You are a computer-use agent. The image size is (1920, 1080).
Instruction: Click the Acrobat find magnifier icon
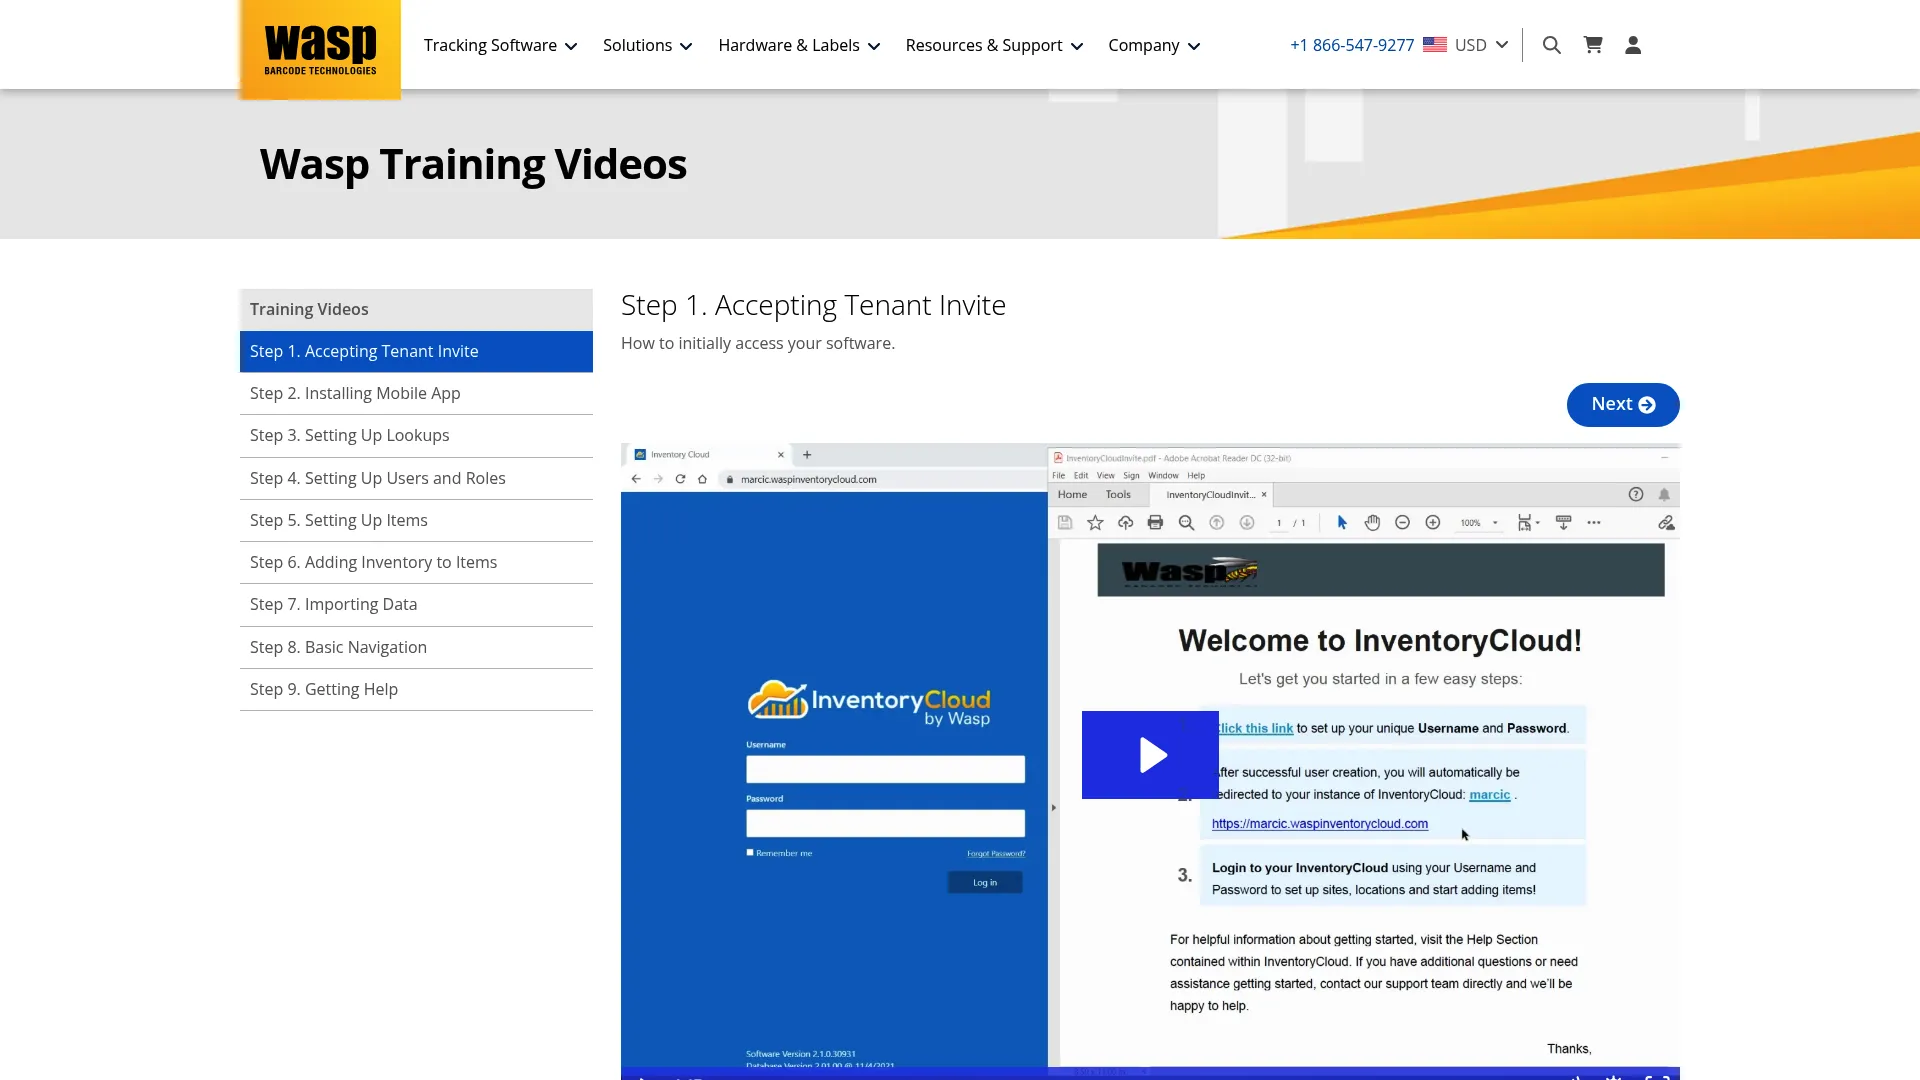pyautogui.click(x=1186, y=522)
